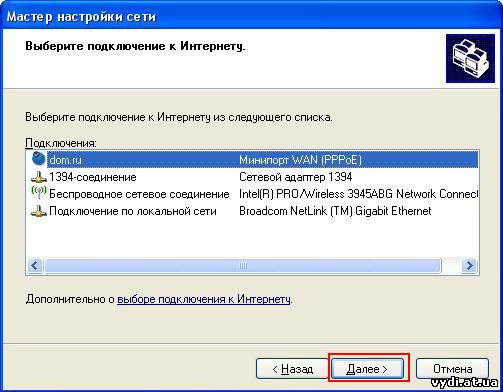Viewport: 503px width, 392px height.
Task: Click Intel PRO/Wireless 3945ABG device text
Action: (358, 194)
